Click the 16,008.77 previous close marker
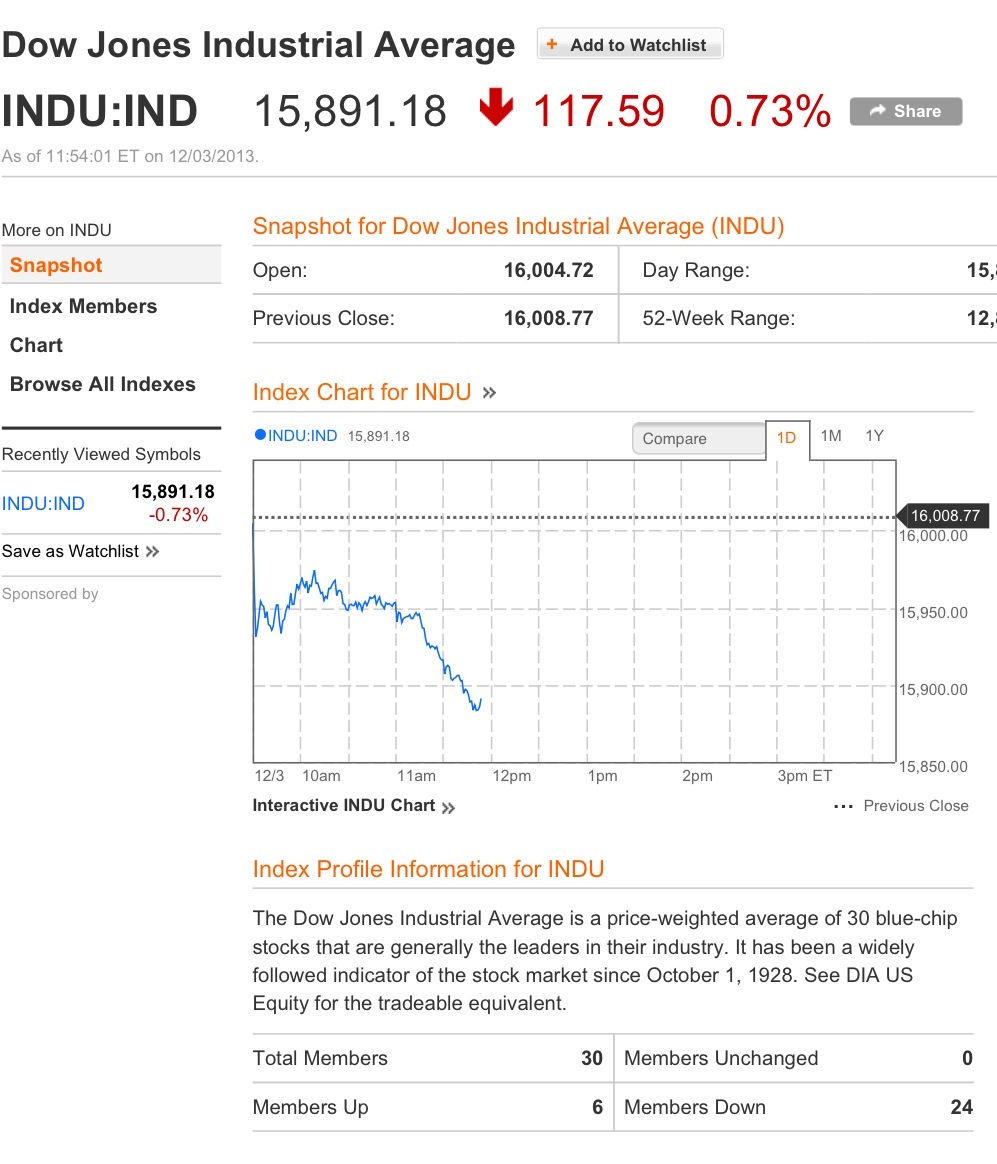The height and width of the screenshot is (1164, 997). pyautogui.click(x=945, y=516)
